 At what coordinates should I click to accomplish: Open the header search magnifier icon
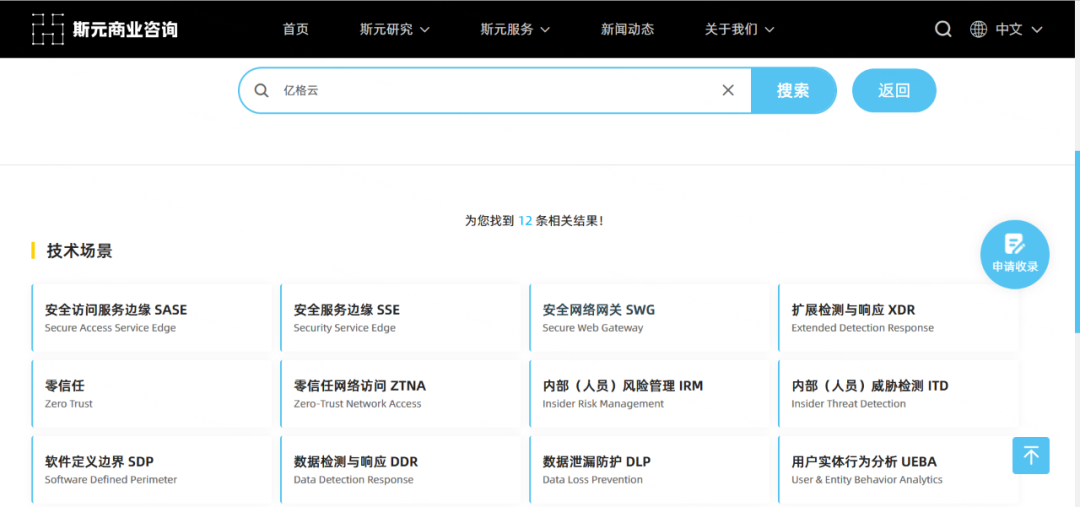tap(943, 29)
